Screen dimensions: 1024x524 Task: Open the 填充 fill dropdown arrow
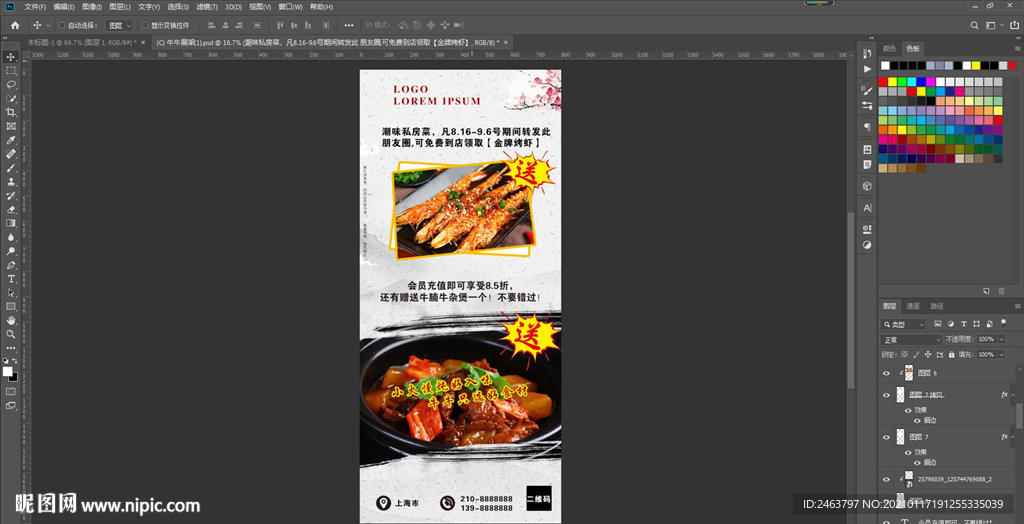coord(1000,354)
